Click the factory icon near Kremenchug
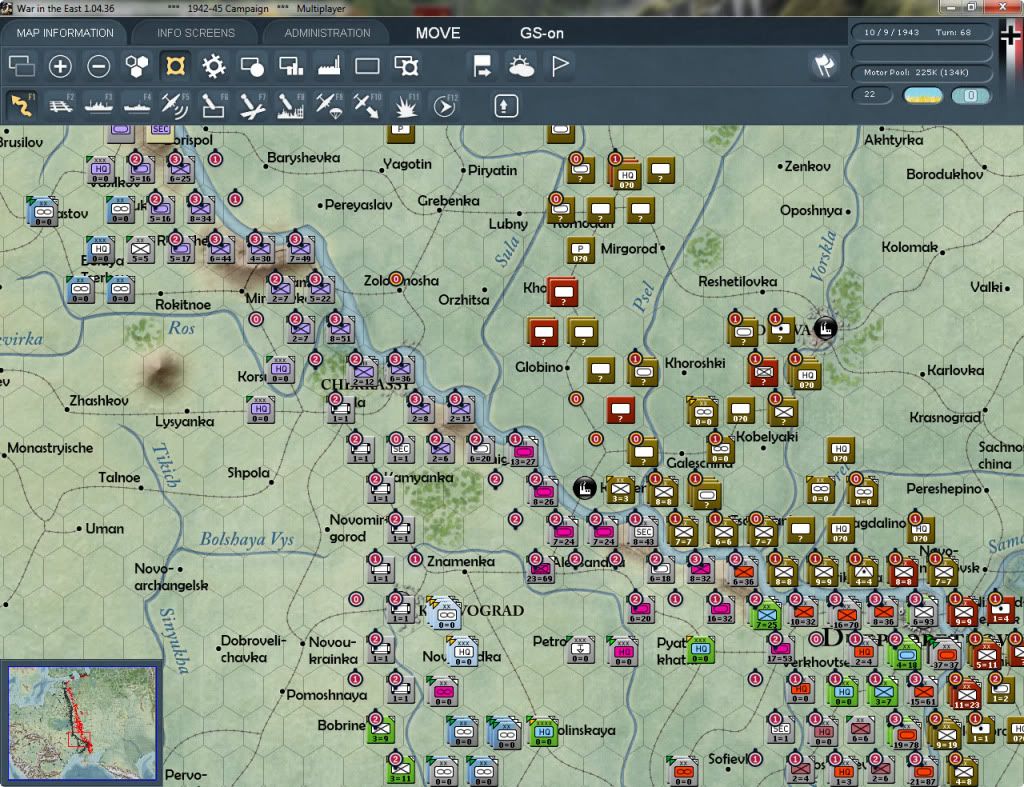 click(x=584, y=488)
